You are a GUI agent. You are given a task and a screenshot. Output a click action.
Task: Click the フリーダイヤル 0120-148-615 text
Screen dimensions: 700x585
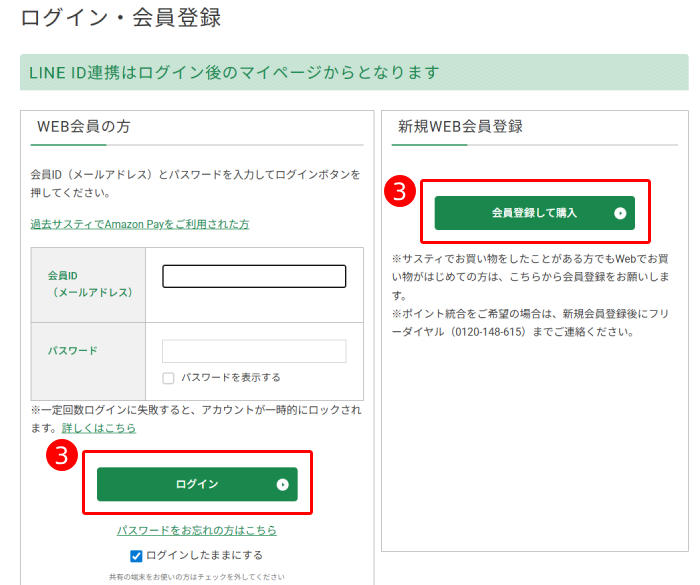click(530, 323)
